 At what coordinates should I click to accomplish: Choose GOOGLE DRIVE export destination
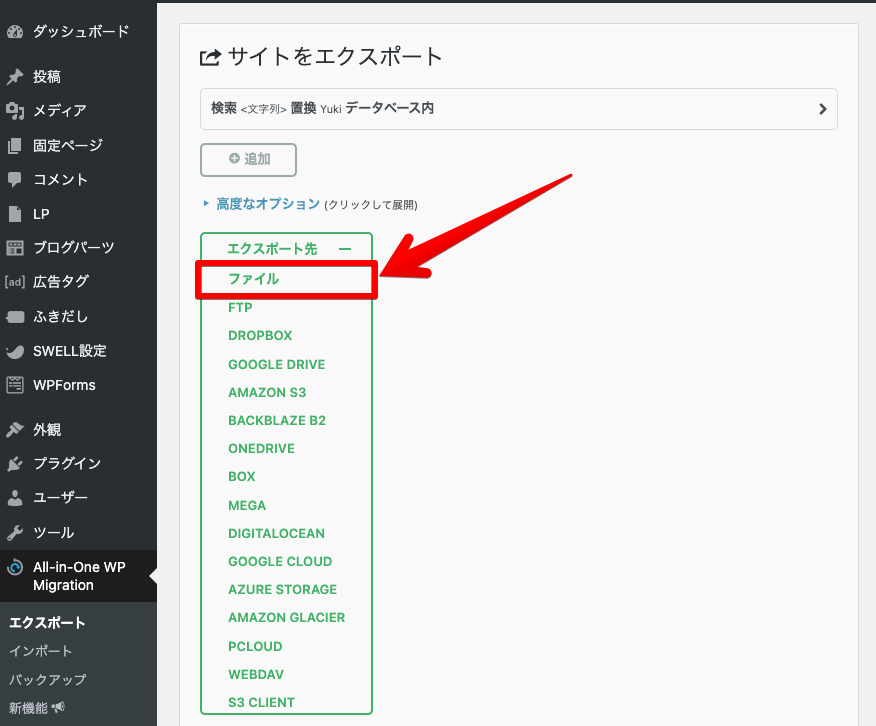(x=277, y=365)
